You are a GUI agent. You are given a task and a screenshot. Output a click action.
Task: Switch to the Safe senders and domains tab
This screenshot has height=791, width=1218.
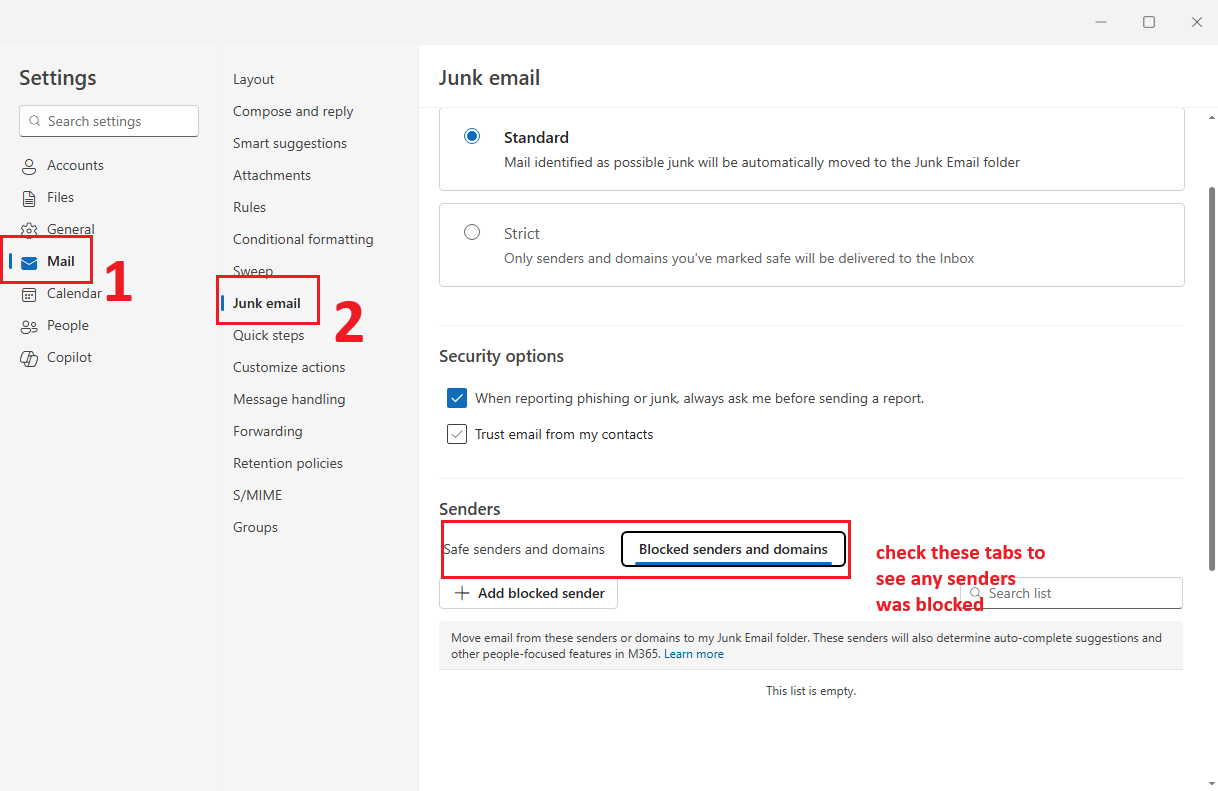click(525, 549)
